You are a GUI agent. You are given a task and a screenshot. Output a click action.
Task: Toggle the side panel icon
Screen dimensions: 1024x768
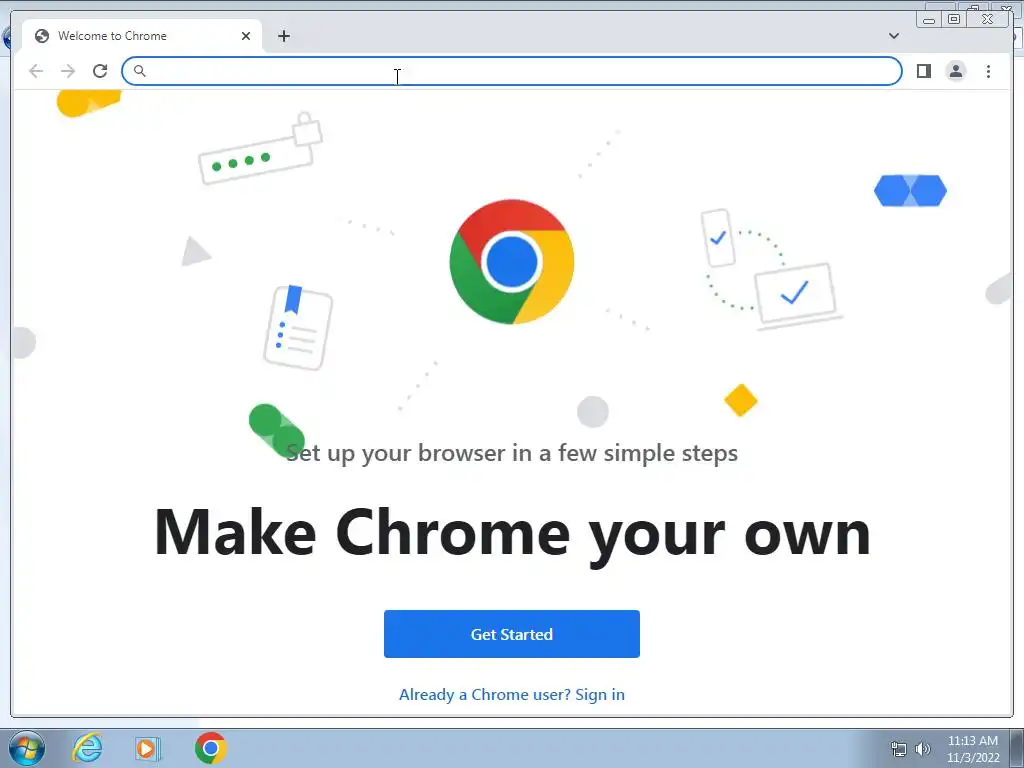click(923, 71)
